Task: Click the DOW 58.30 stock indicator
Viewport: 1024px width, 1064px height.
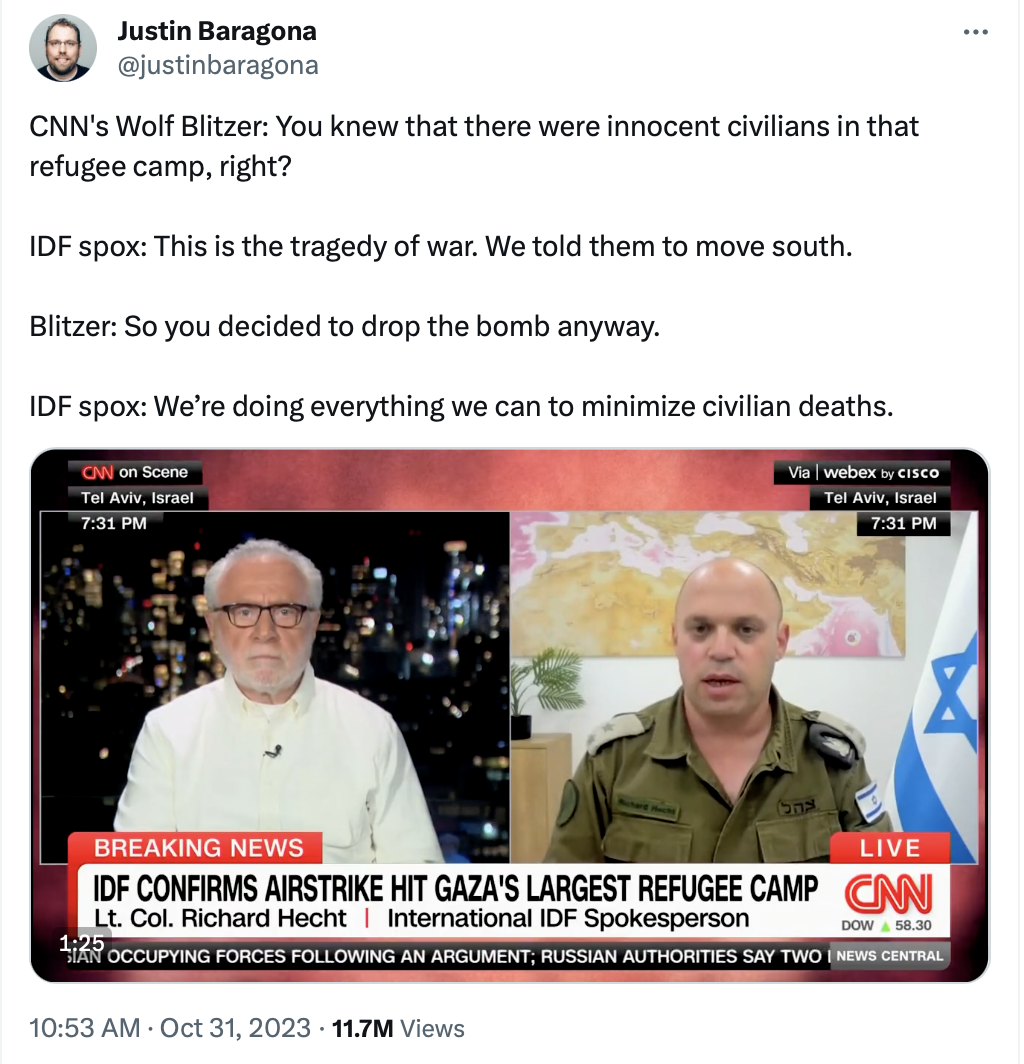Action: pos(886,925)
